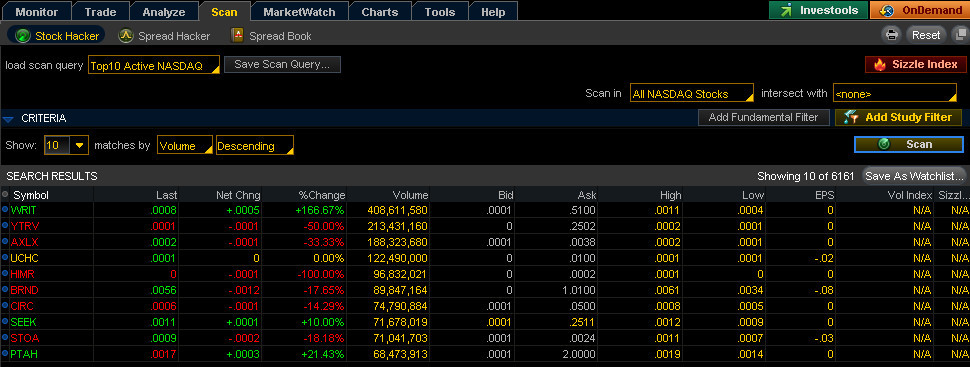Click the printer icon
Screen dimensions: 970x367
[892, 35]
